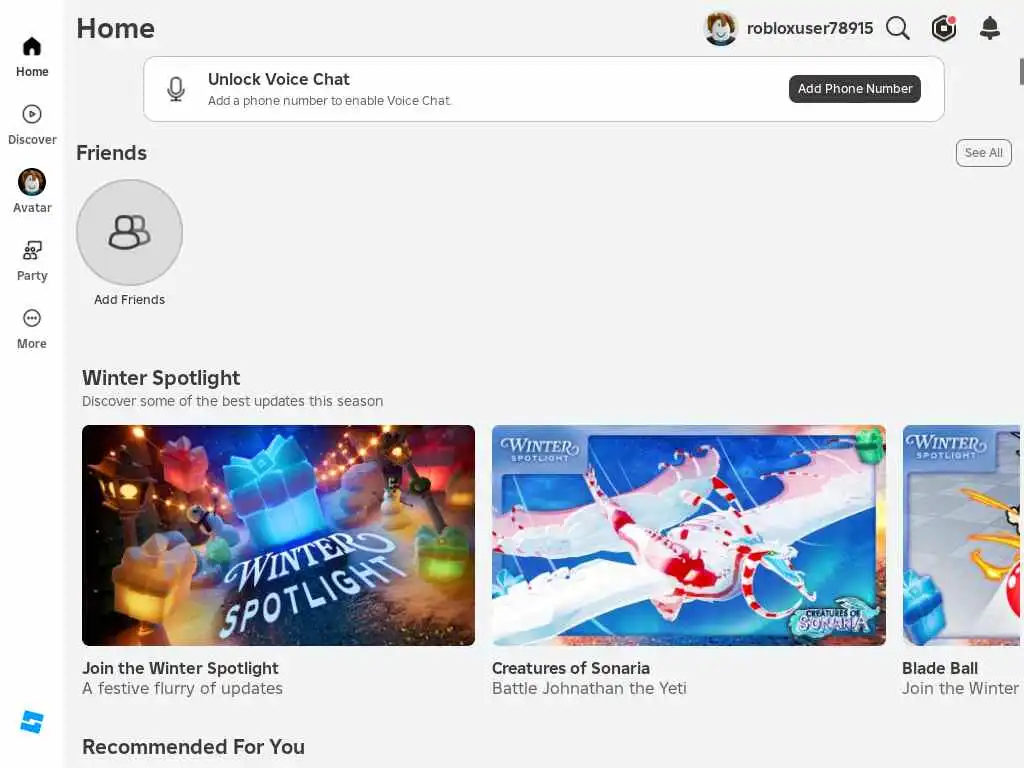The height and width of the screenshot is (768, 1024).
Task: Click the microphone icon in Voice Chat banner
Action: pyautogui.click(x=176, y=89)
